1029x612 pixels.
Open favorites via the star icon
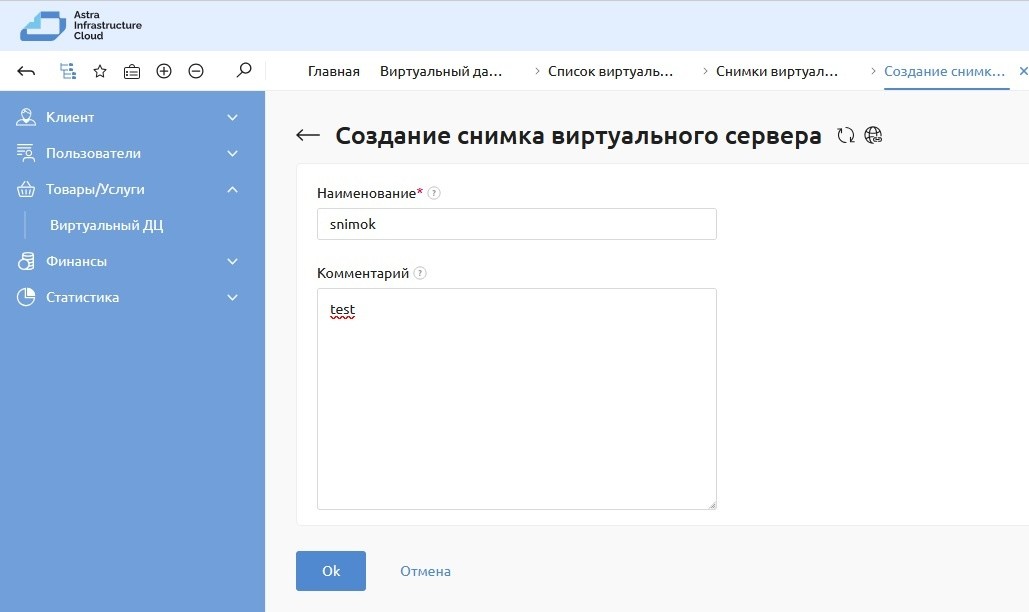[100, 71]
